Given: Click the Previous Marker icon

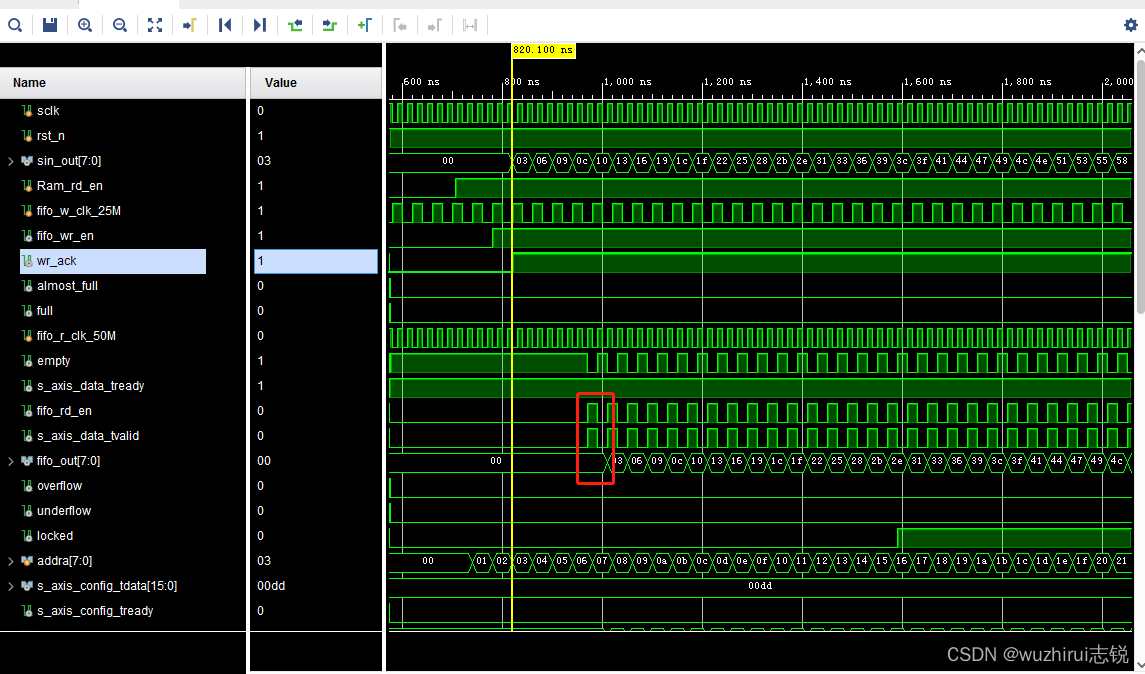Looking at the screenshot, I should (x=399, y=26).
